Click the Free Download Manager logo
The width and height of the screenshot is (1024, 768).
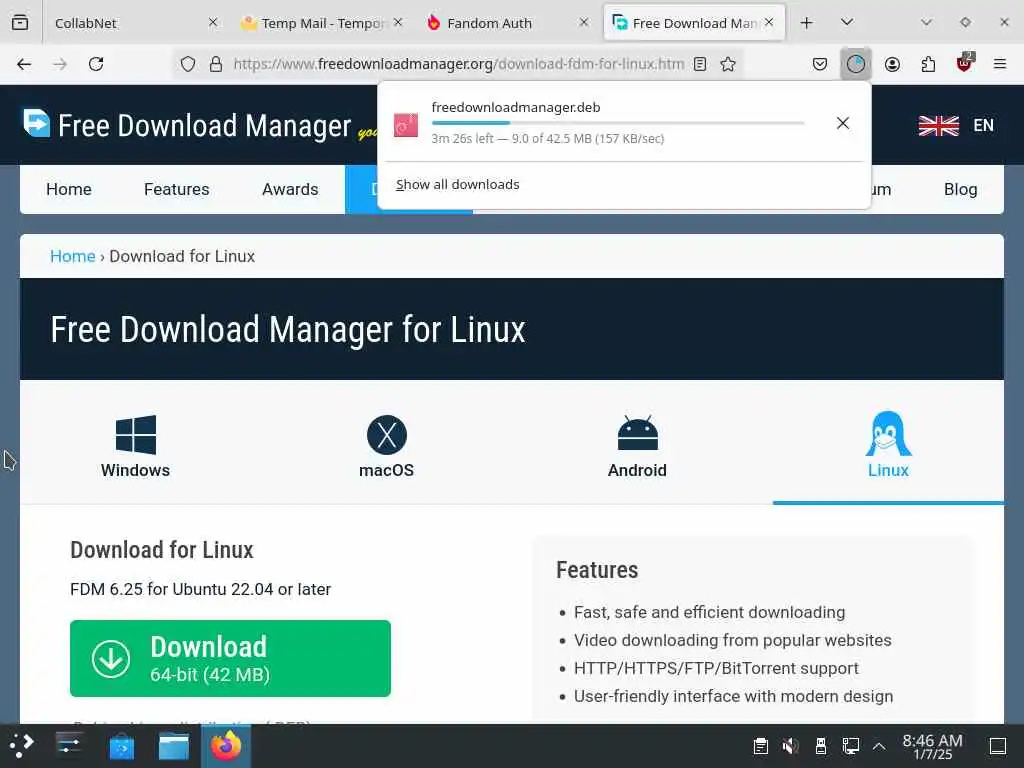point(187,125)
